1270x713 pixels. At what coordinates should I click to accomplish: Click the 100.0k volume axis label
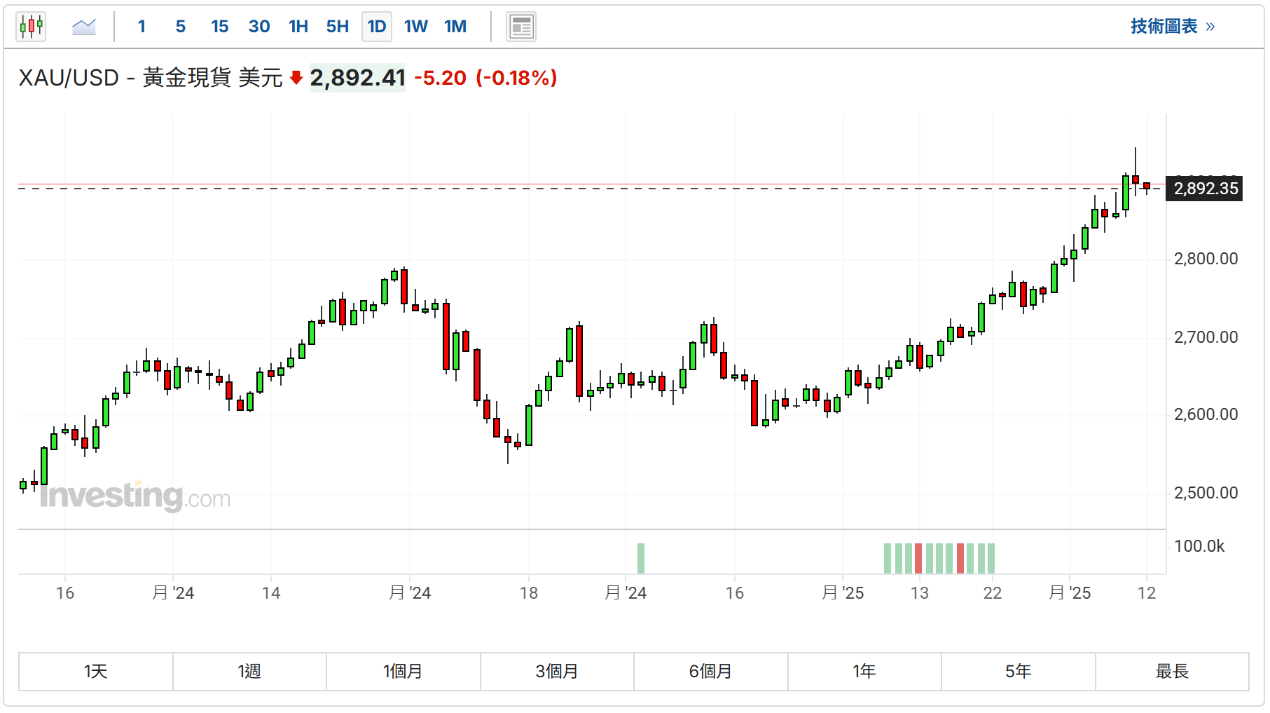tap(1199, 546)
